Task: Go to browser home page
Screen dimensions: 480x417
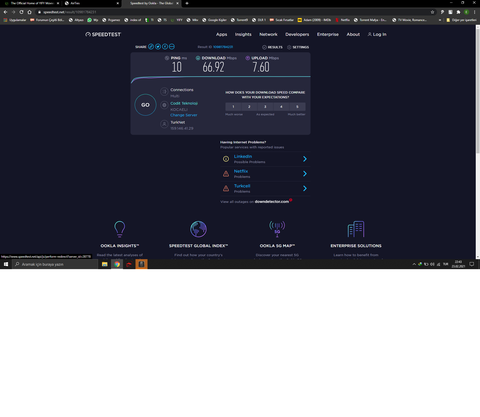Action: [x=29, y=12]
